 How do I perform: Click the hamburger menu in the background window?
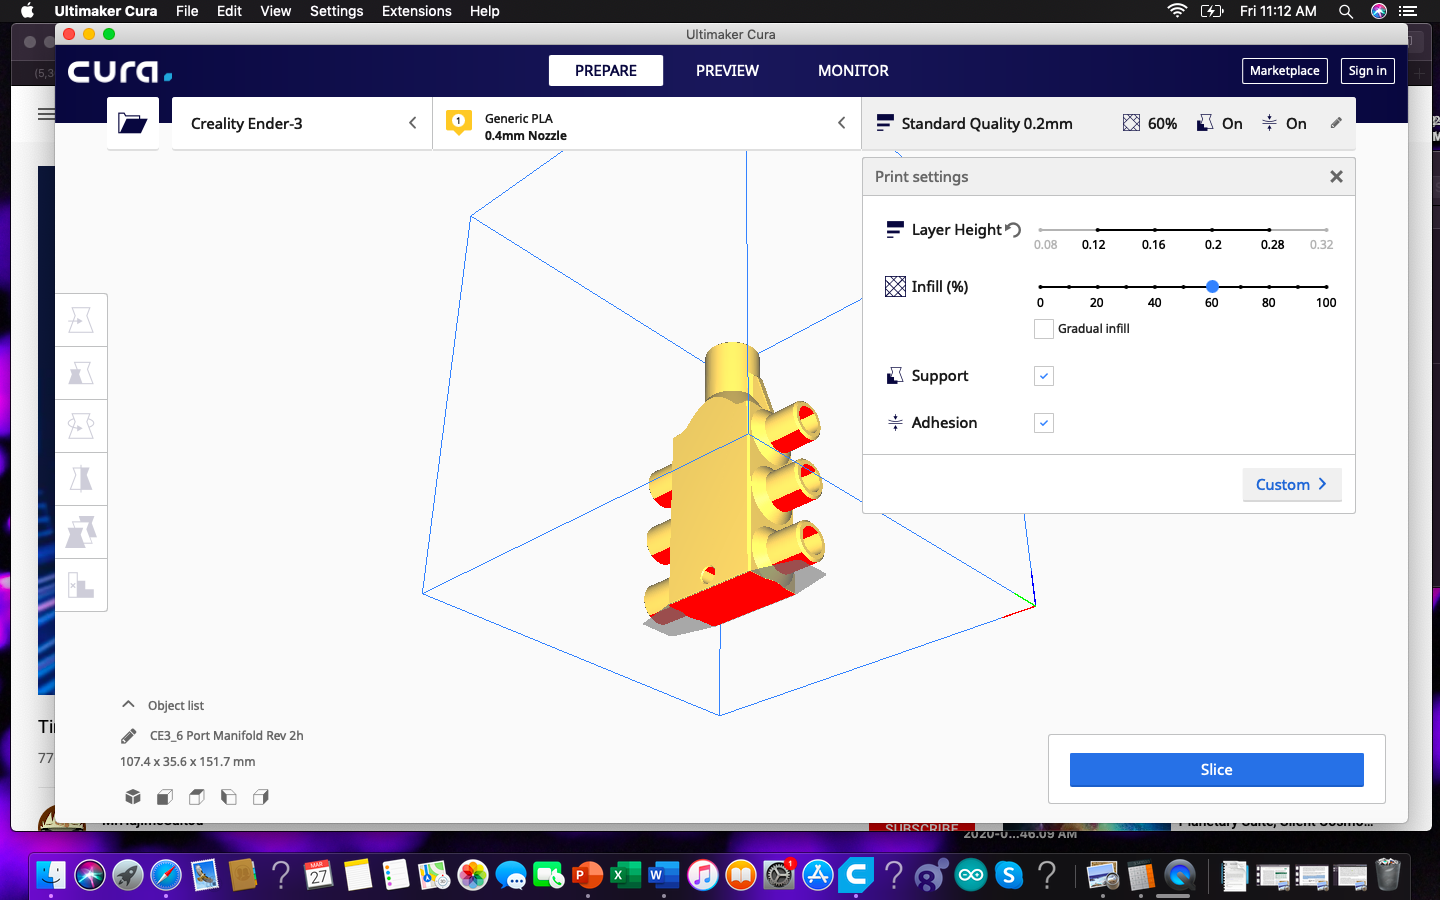46,114
